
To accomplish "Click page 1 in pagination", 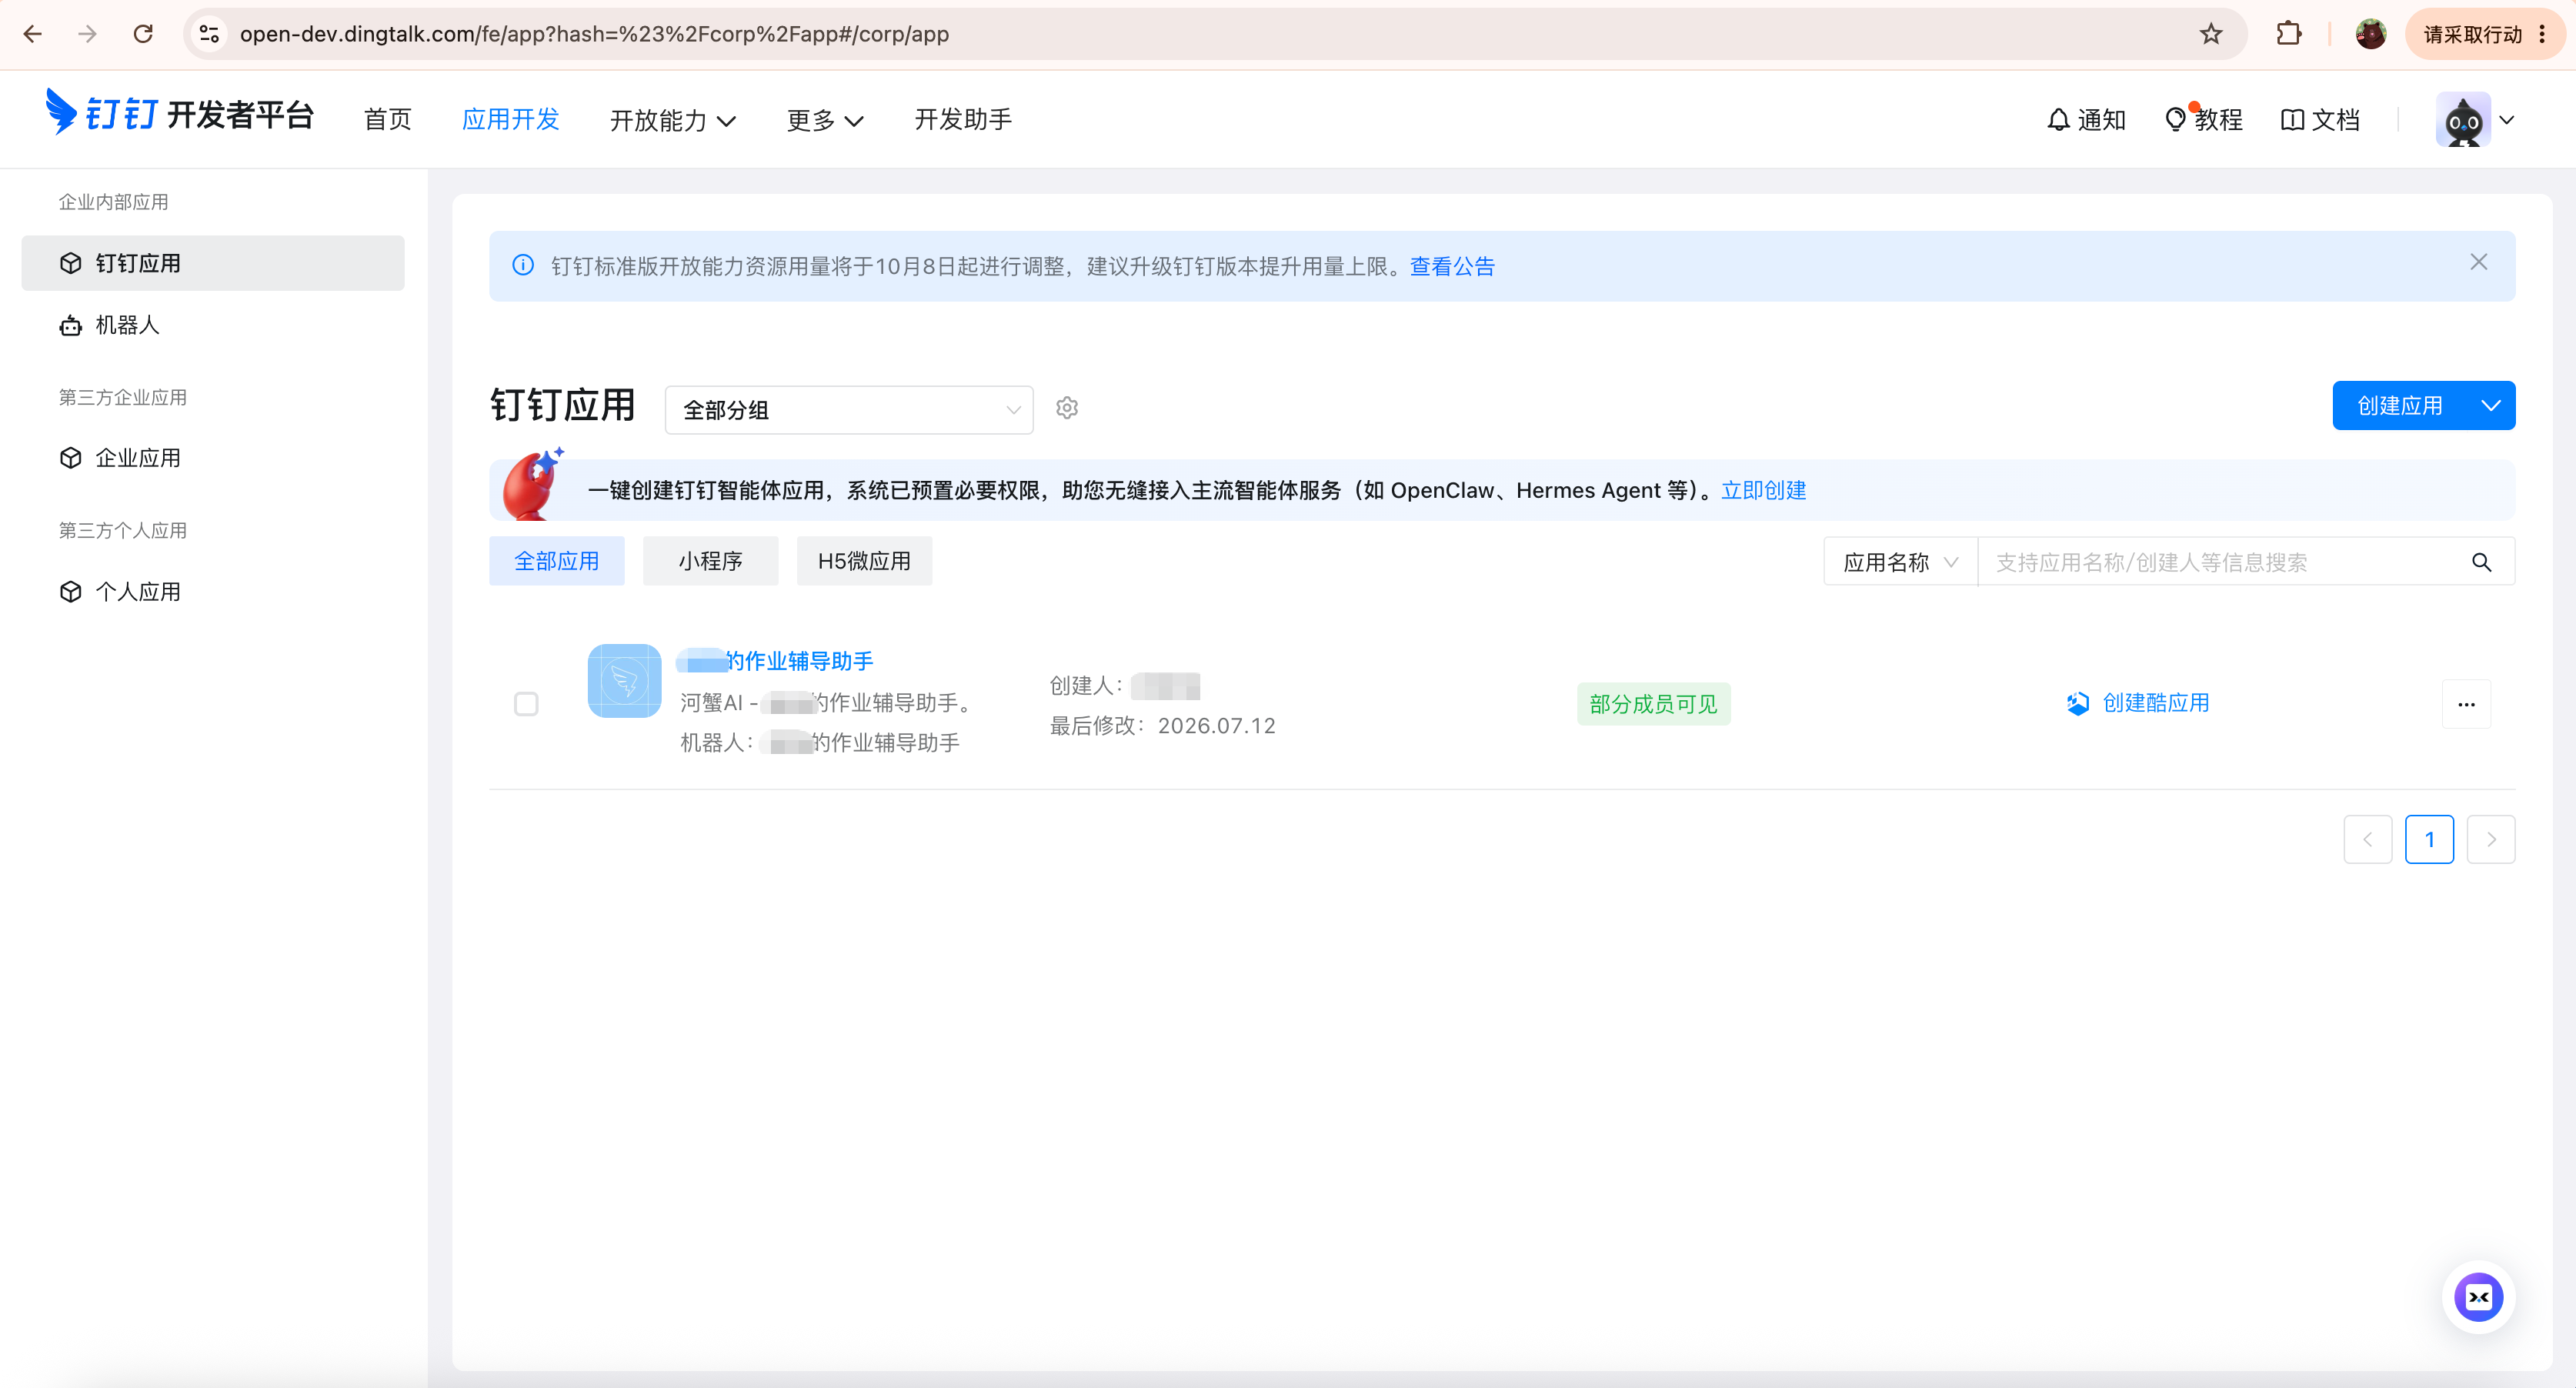I will tap(2429, 839).
